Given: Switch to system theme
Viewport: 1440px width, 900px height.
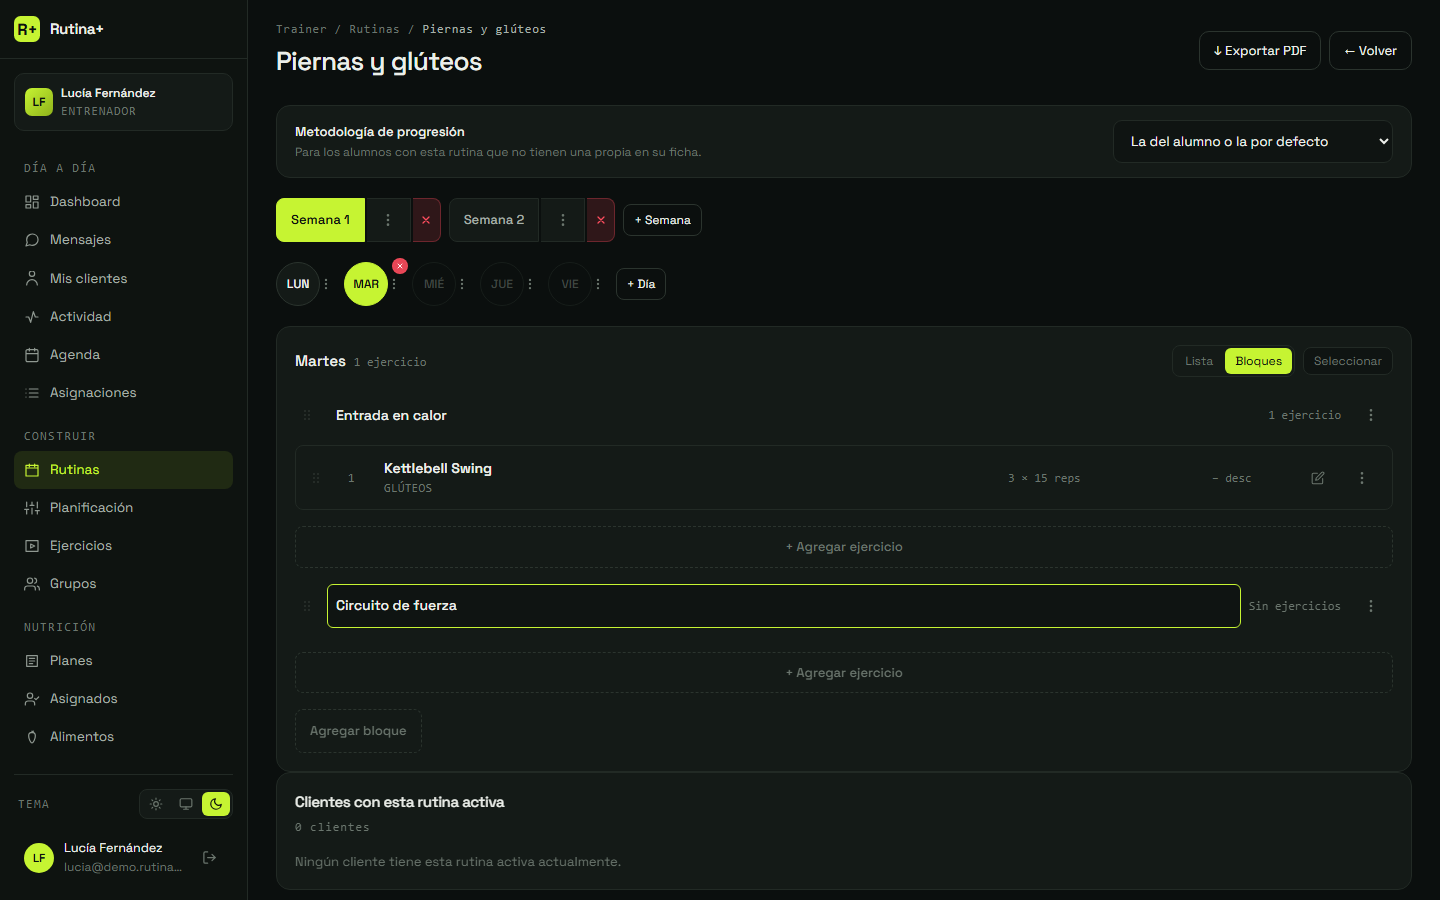Looking at the screenshot, I should pos(186,804).
